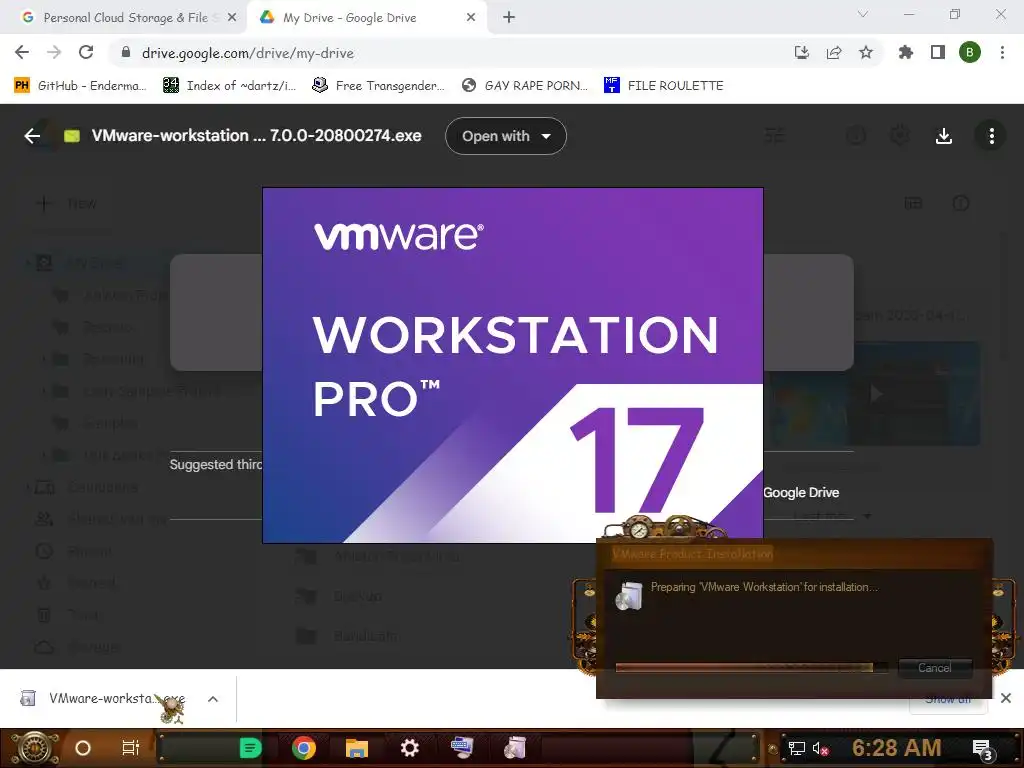
Task: Open a new Chrome tab
Action: [x=509, y=18]
